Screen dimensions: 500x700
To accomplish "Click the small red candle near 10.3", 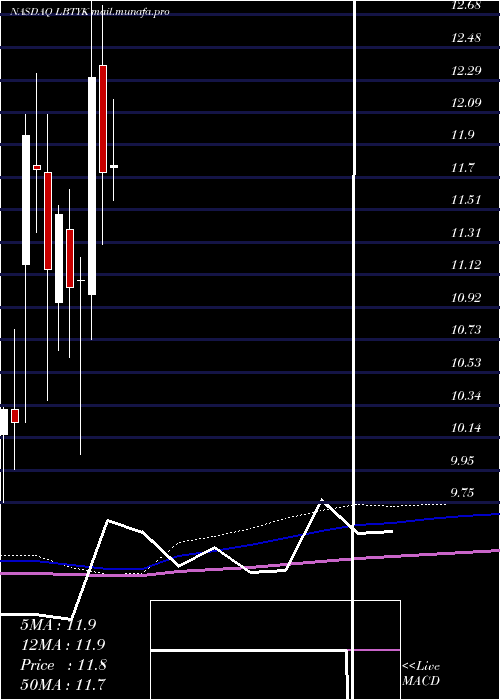I will click(x=15, y=416).
